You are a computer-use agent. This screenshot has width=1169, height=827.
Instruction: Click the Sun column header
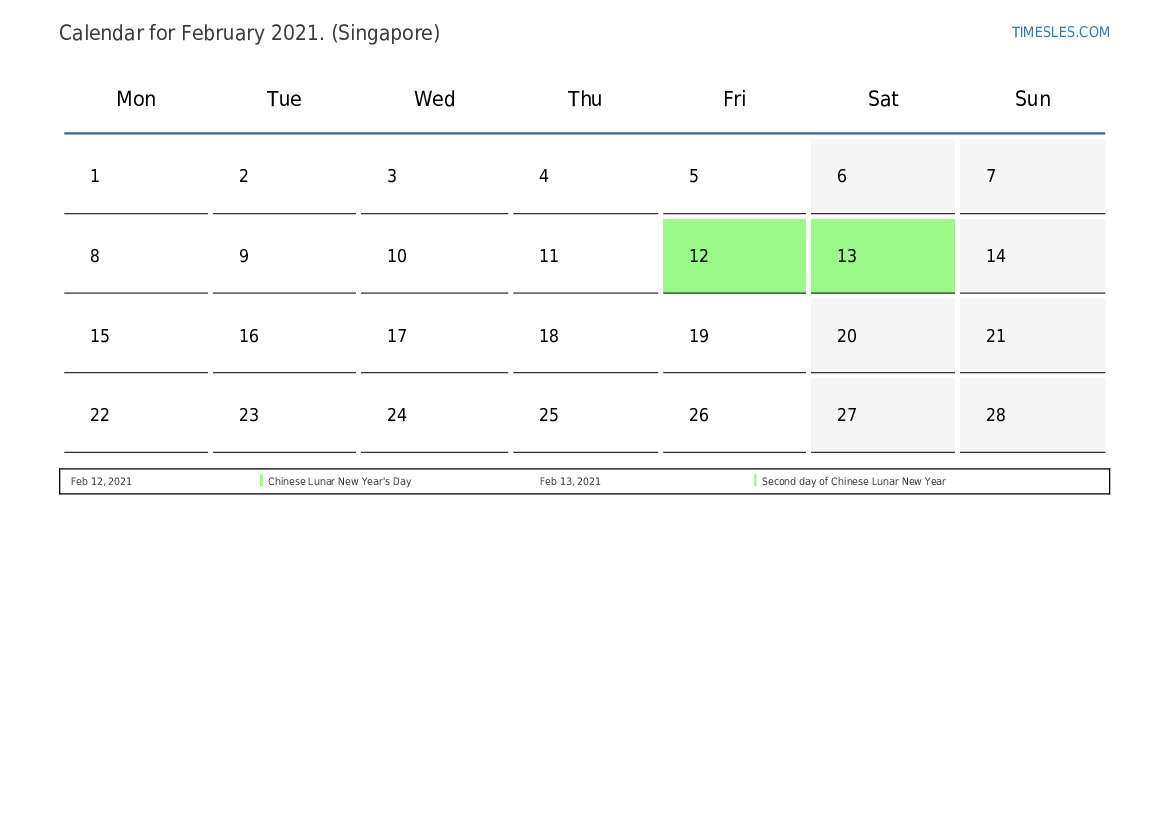[1032, 99]
